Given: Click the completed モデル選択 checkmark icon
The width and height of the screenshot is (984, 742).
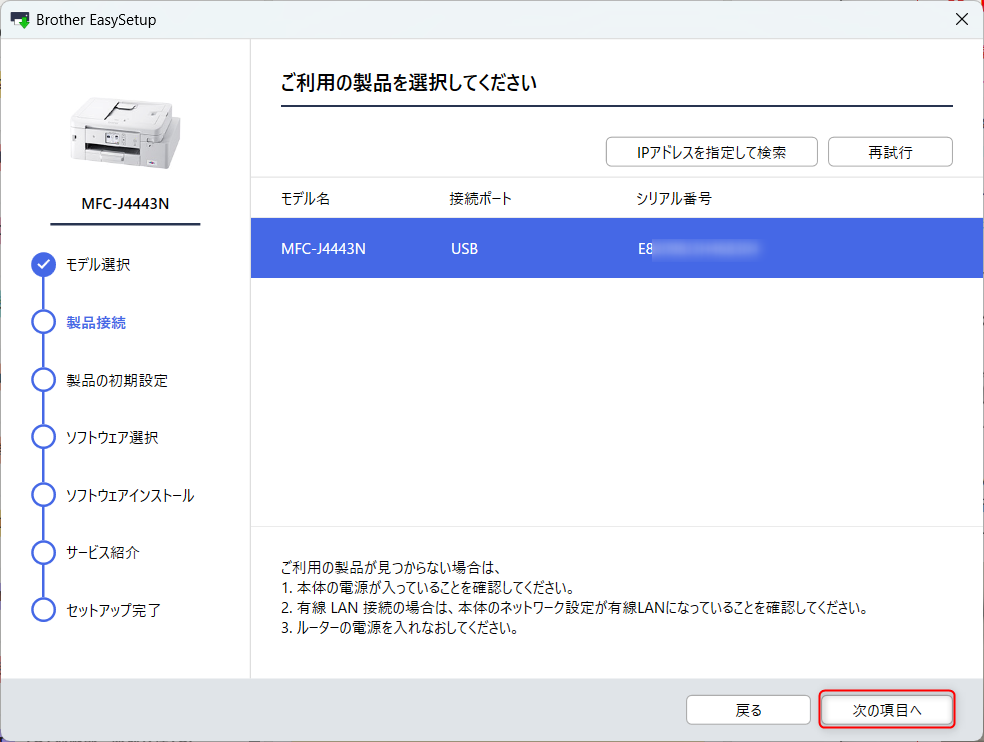Looking at the screenshot, I should pyautogui.click(x=43, y=264).
